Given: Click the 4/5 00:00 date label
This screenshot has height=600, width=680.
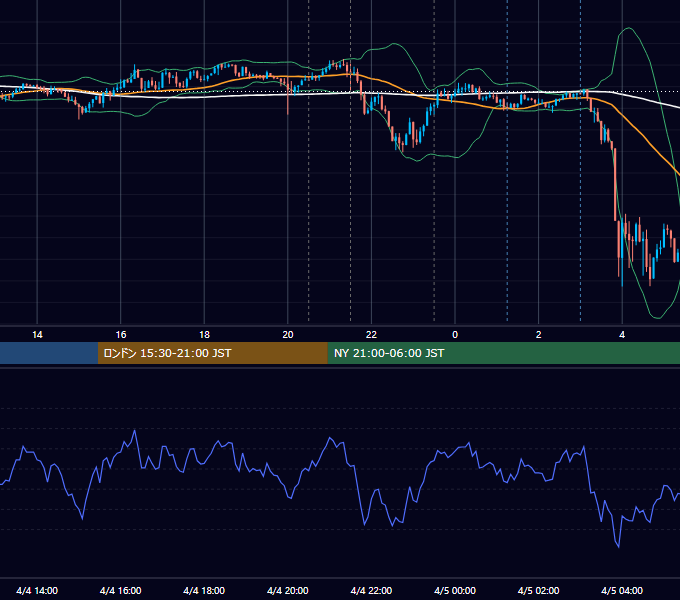Looking at the screenshot, I should [x=455, y=590].
